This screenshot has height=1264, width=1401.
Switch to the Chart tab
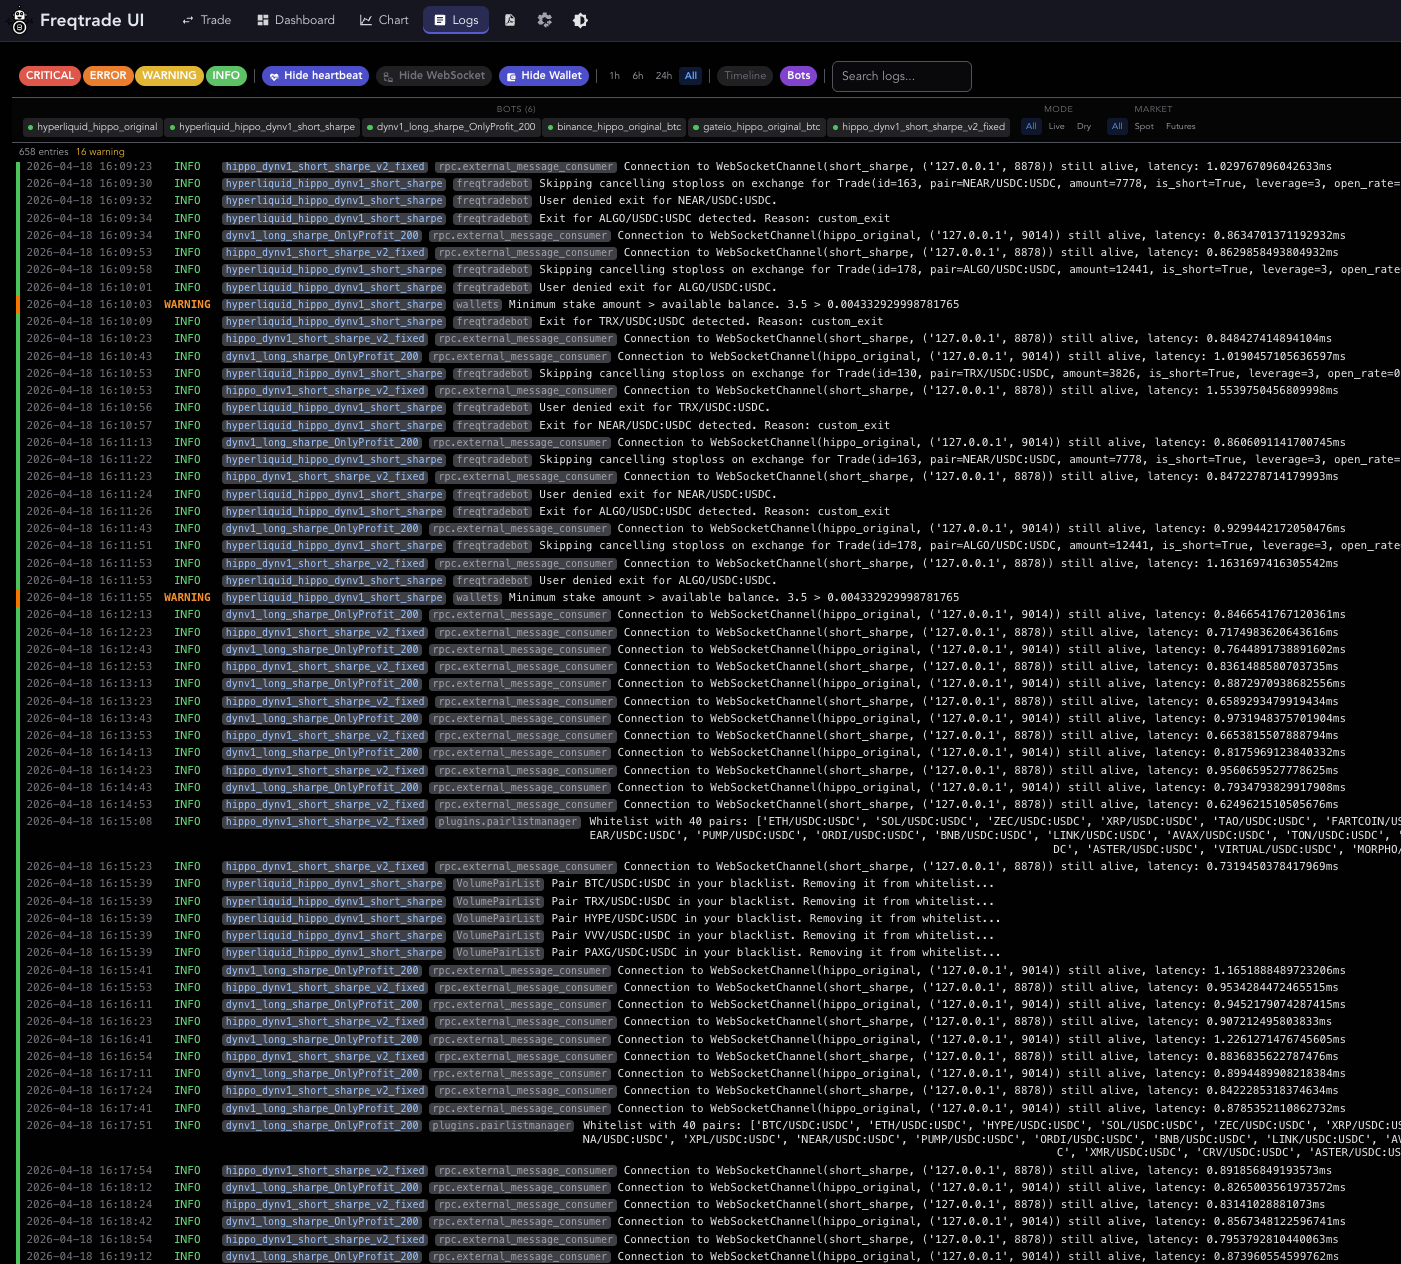coord(385,20)
